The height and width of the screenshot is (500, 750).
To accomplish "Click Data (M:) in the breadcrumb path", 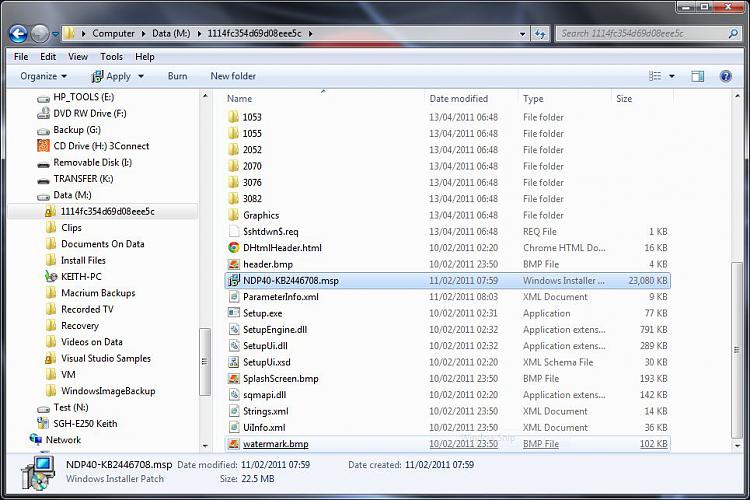I will point(171,33).
